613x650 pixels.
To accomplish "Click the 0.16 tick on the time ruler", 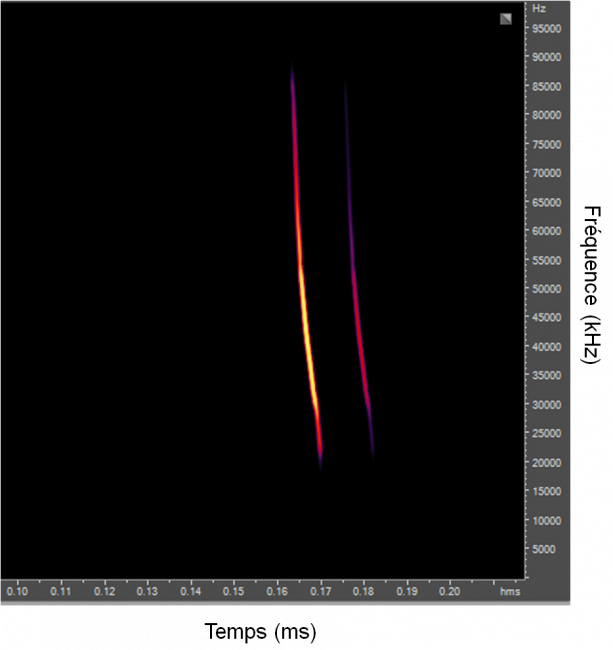I will [277, 592].
